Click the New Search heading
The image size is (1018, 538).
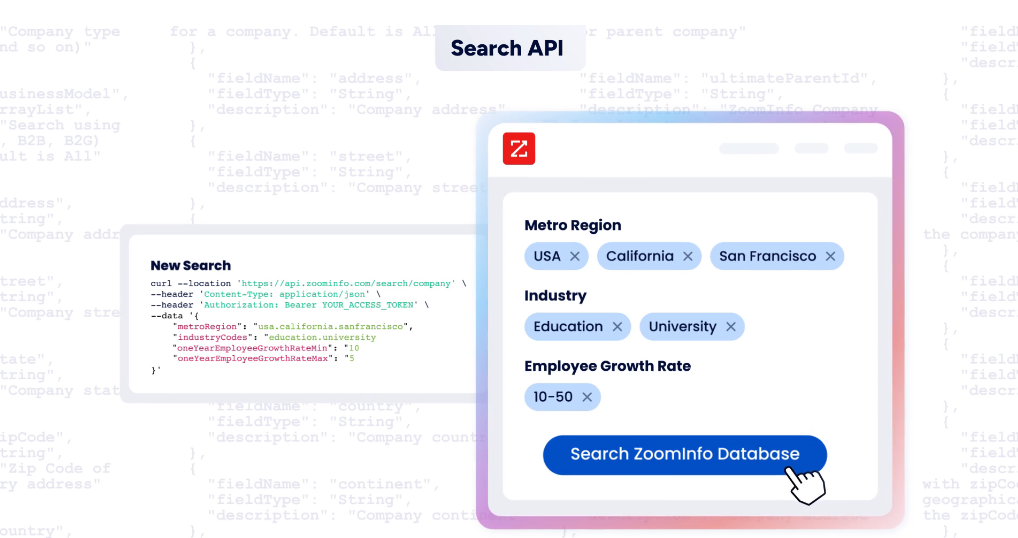190,265
